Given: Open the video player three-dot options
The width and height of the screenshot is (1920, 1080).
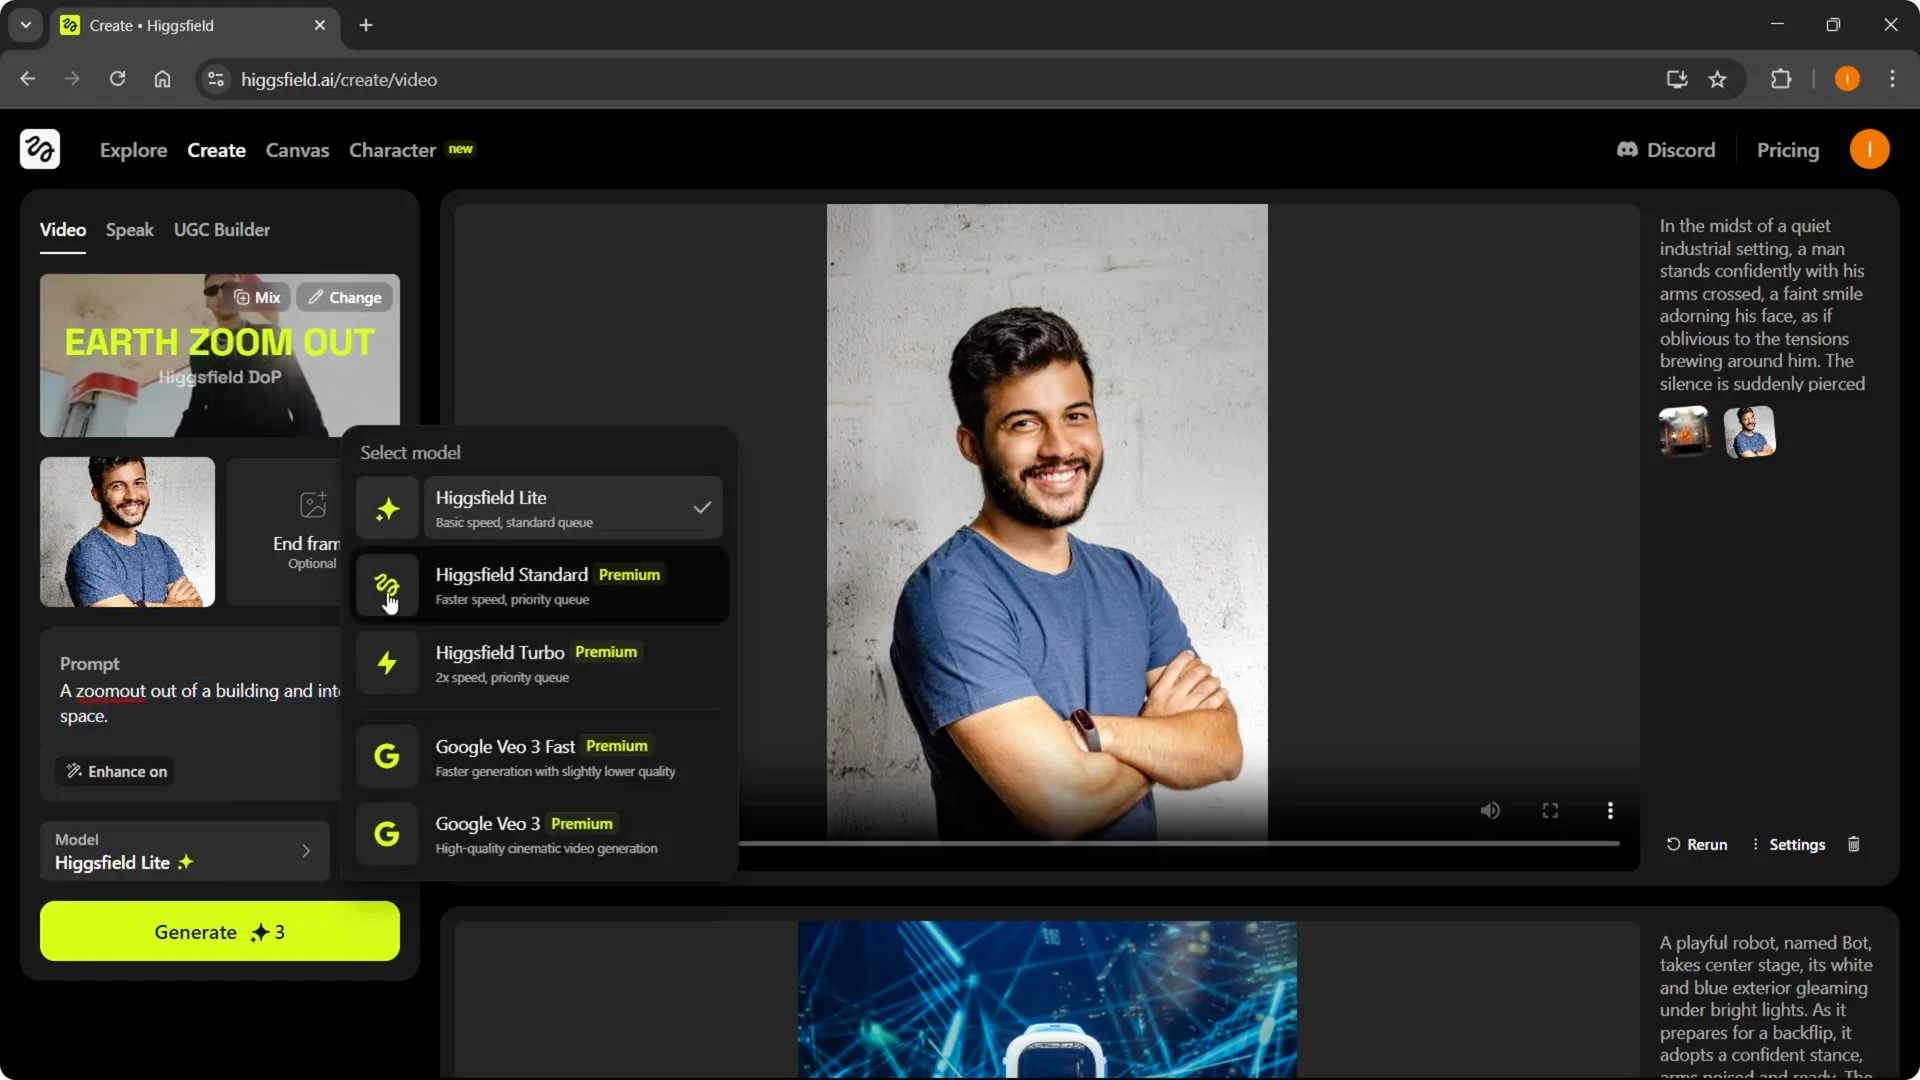Looking at the screenshot, I should [1610, 811].
